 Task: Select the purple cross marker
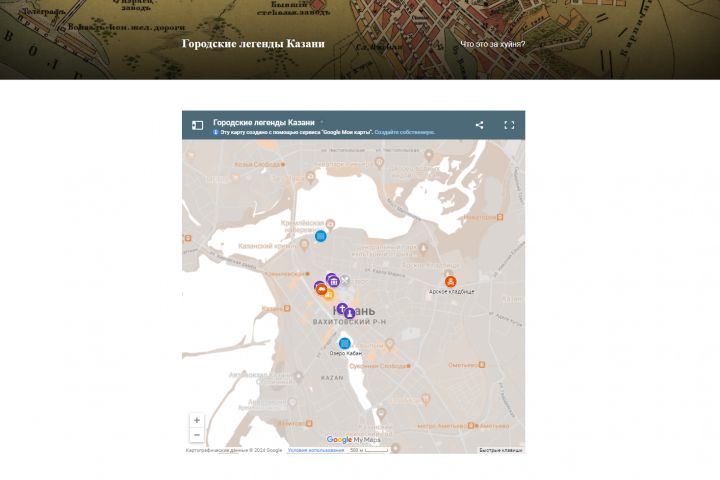[342, 309]
